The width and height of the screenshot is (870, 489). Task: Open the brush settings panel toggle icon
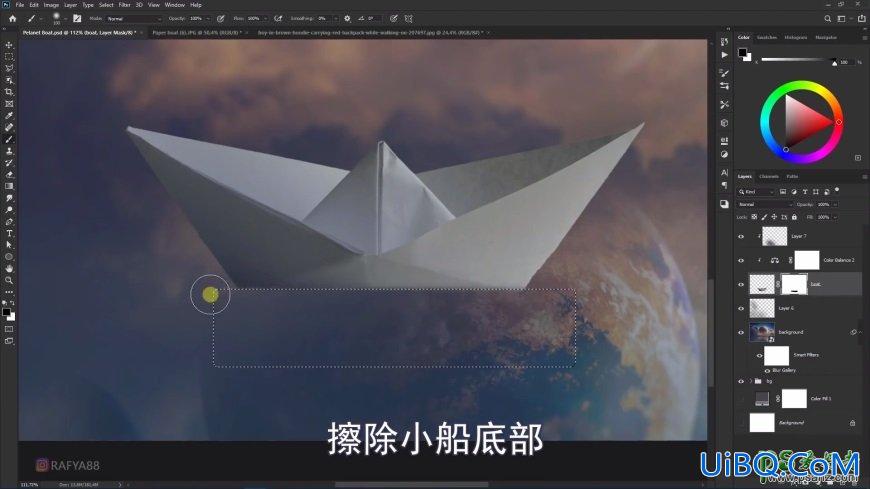77,18
